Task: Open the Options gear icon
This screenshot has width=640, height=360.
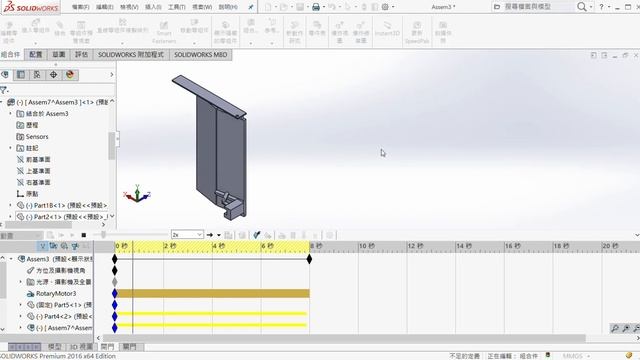Action: pos(385,7)
